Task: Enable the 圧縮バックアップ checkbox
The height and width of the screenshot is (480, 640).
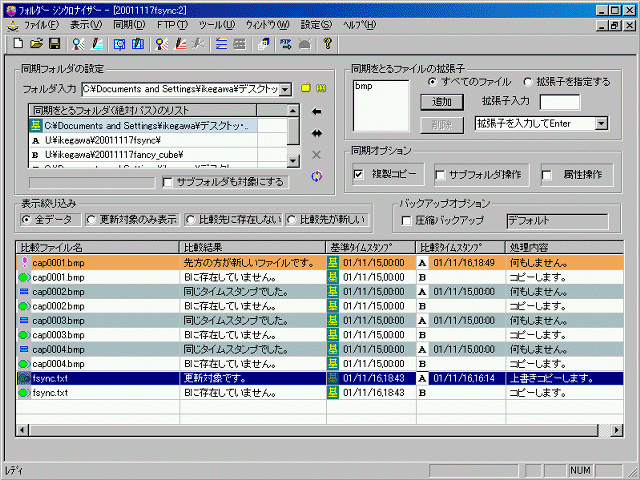Action: [406, 220]
